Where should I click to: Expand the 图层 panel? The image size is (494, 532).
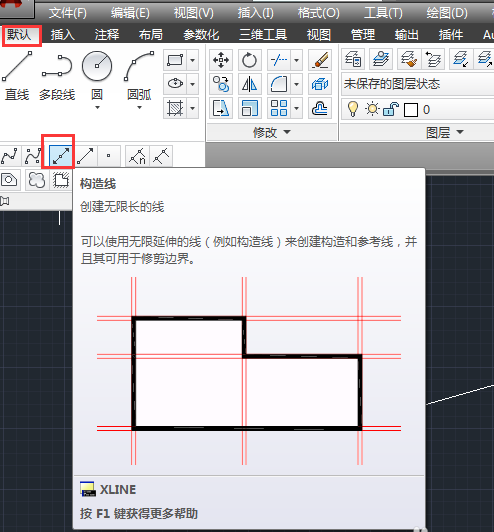pyautogui.click(x=444, y=132)
